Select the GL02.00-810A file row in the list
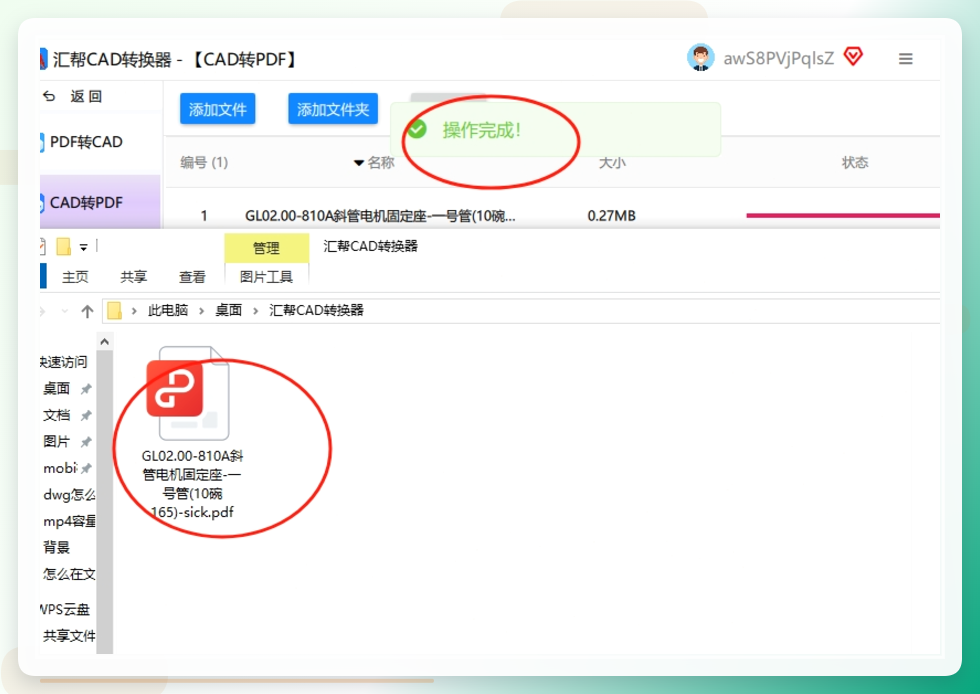 [x=552, y=216]
